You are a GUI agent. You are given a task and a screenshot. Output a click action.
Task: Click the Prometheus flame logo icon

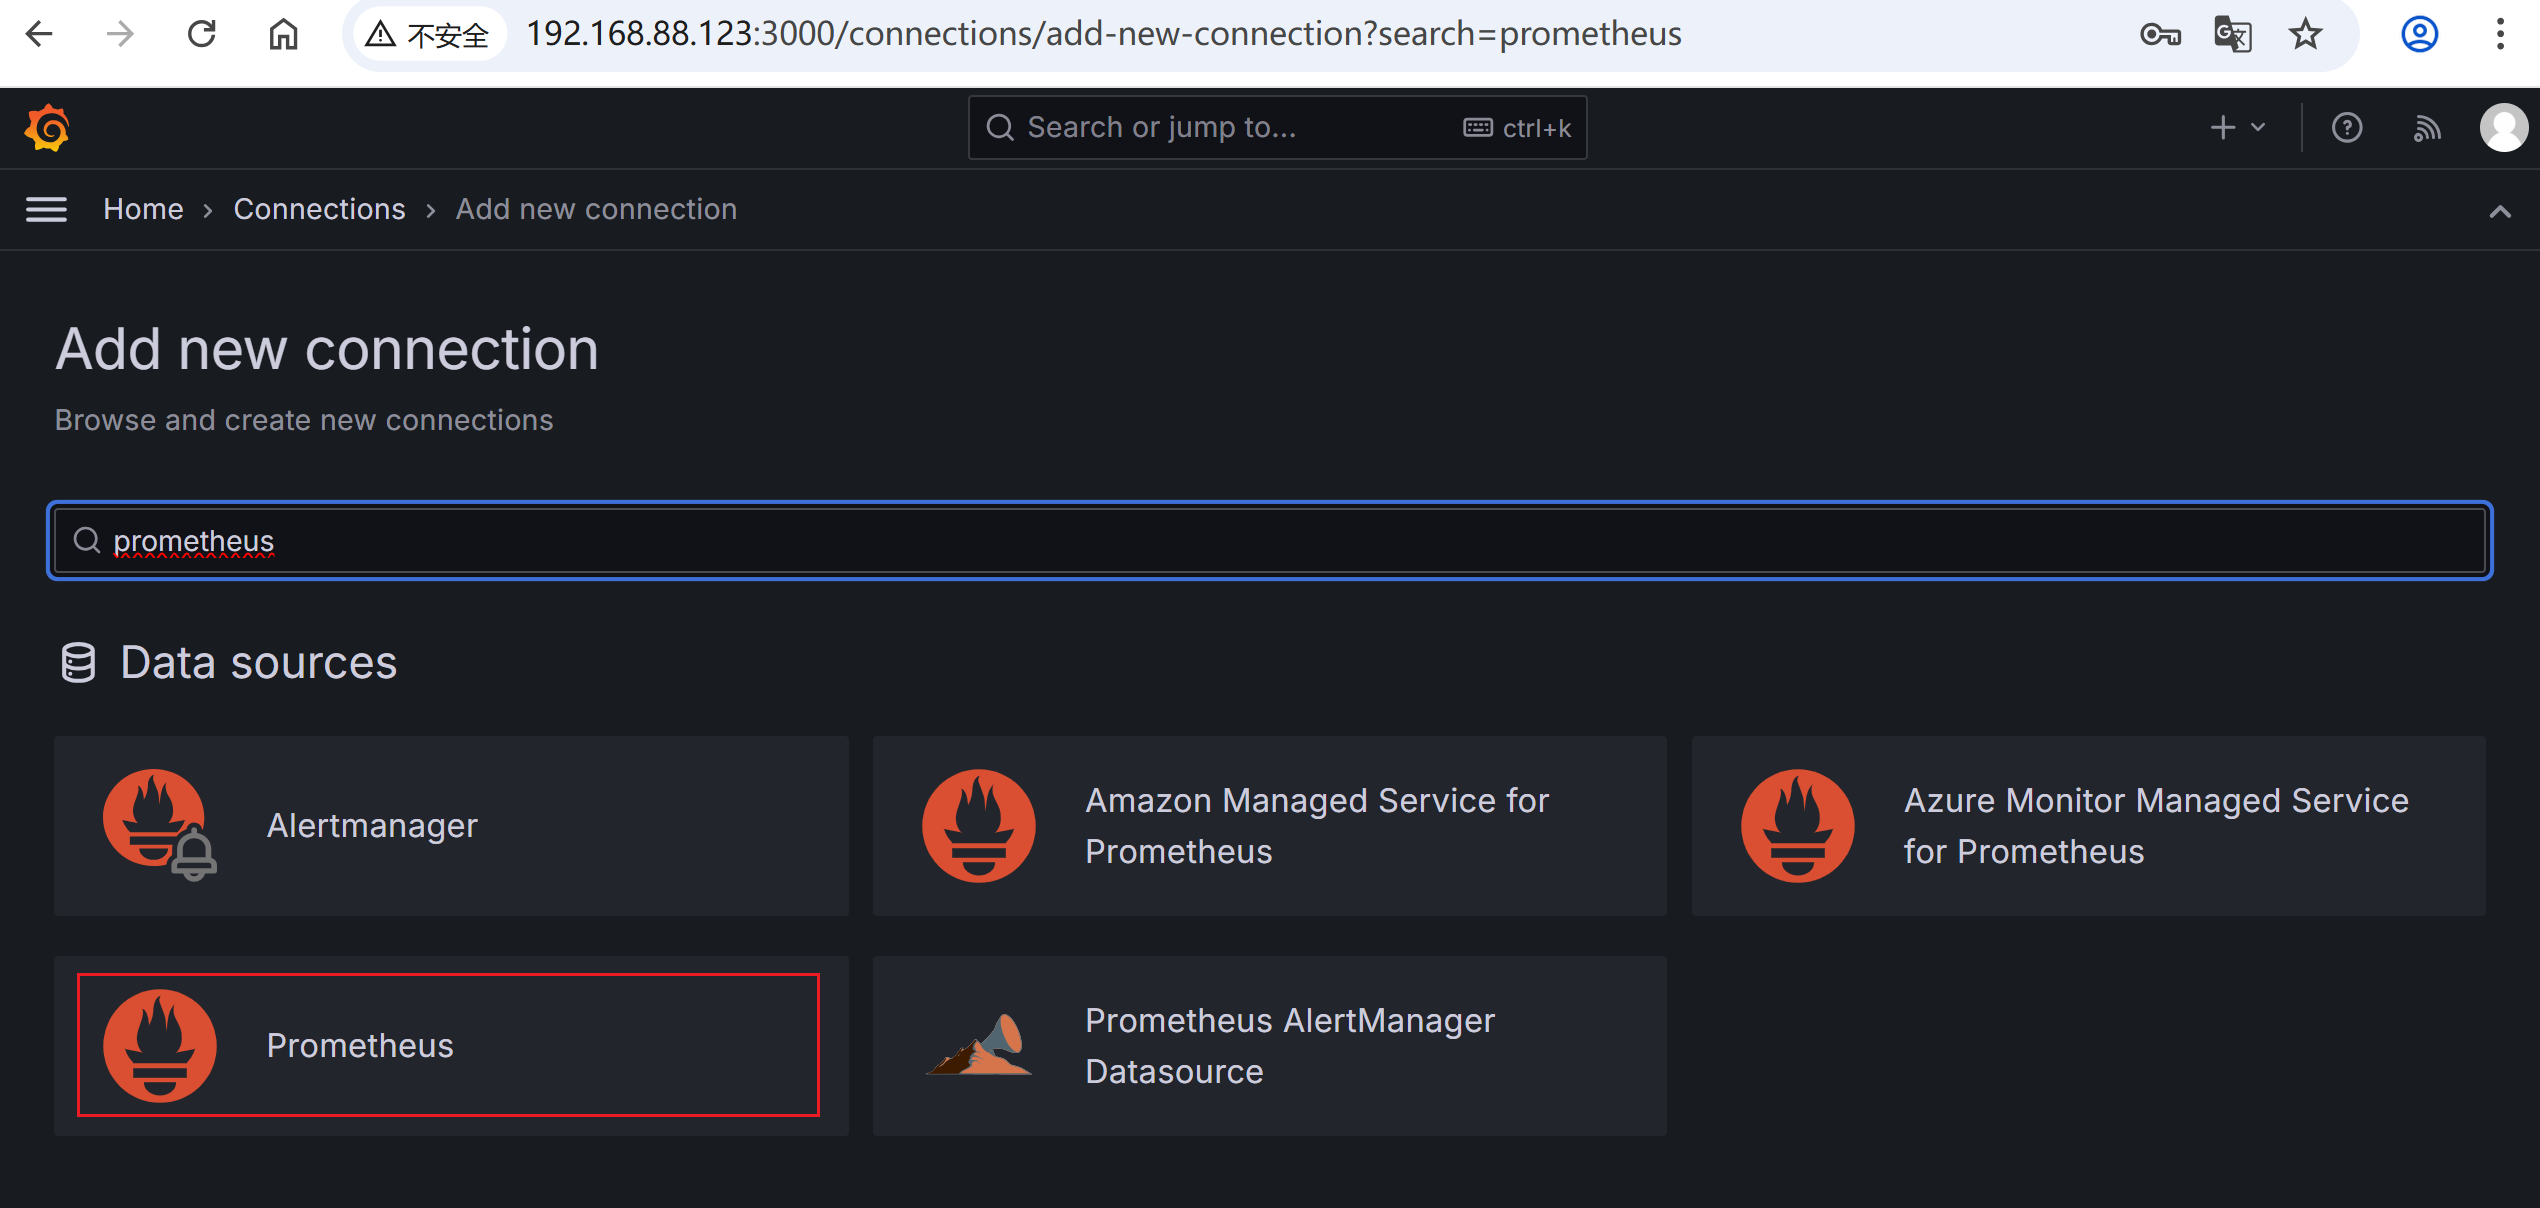point(160,1045)
